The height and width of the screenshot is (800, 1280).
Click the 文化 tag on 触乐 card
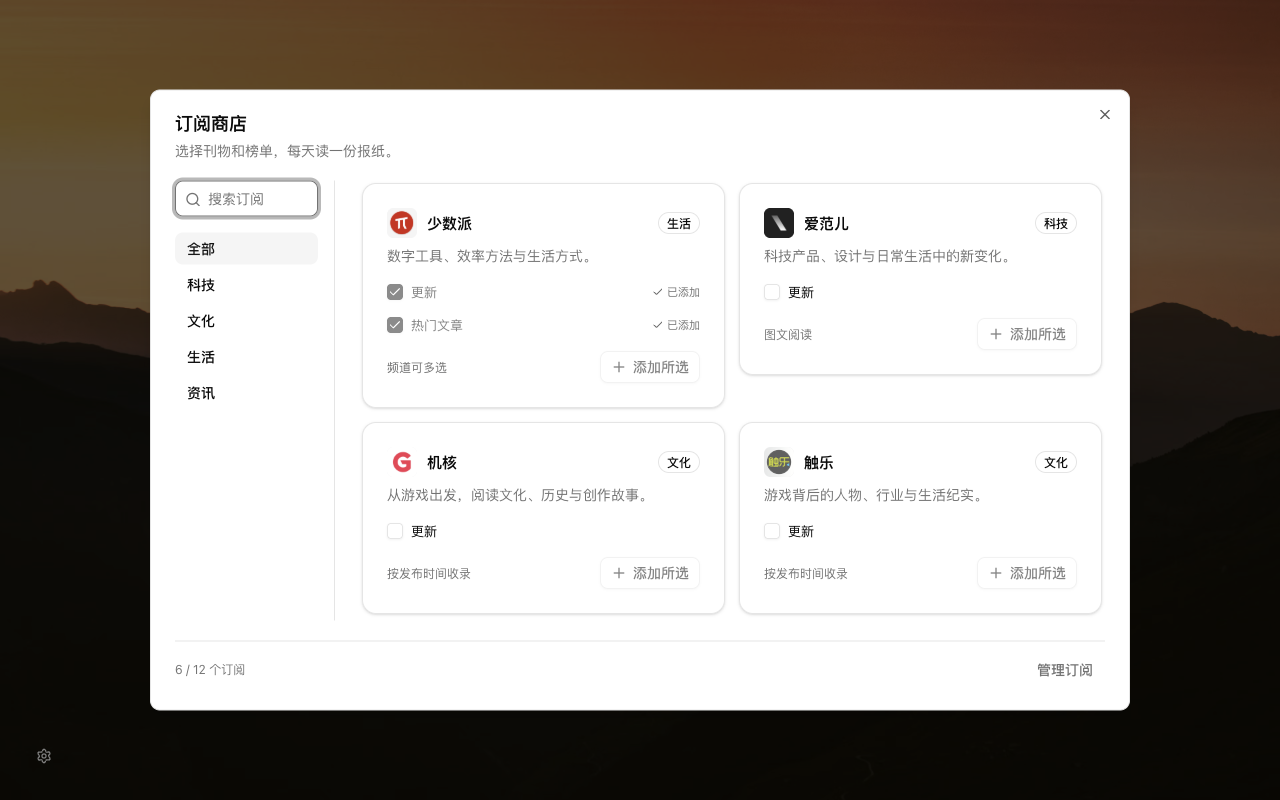(x=1056, y=462)
